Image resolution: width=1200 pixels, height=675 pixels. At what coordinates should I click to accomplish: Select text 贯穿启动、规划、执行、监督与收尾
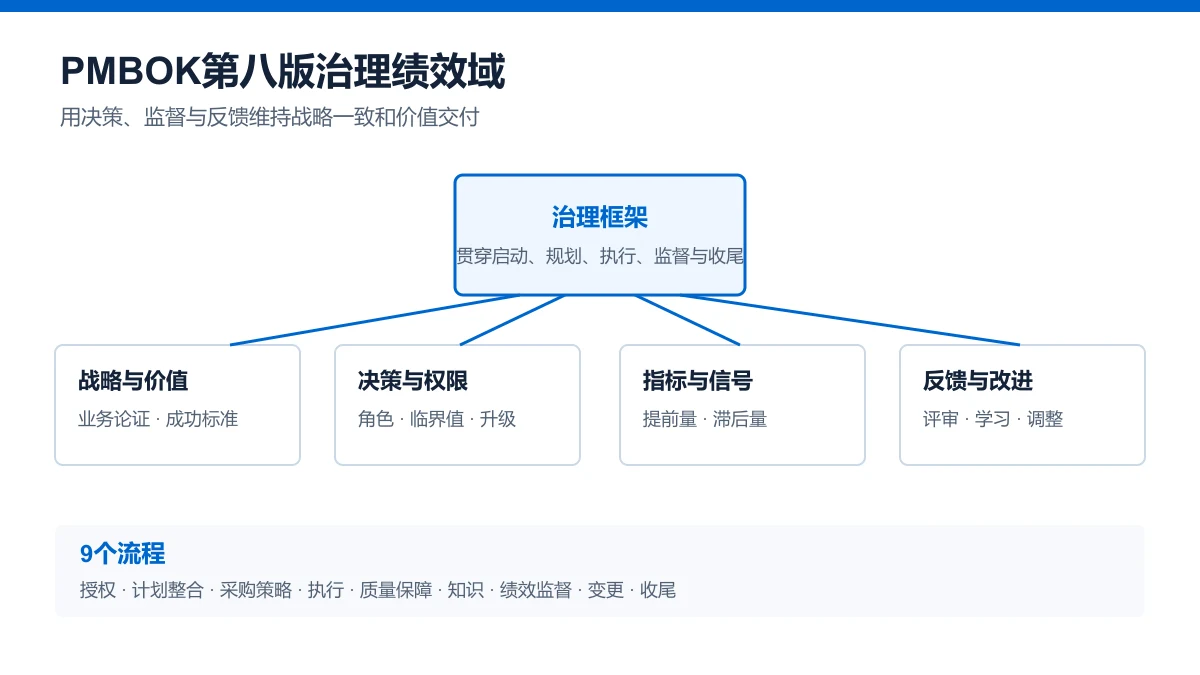coord(600,256)
